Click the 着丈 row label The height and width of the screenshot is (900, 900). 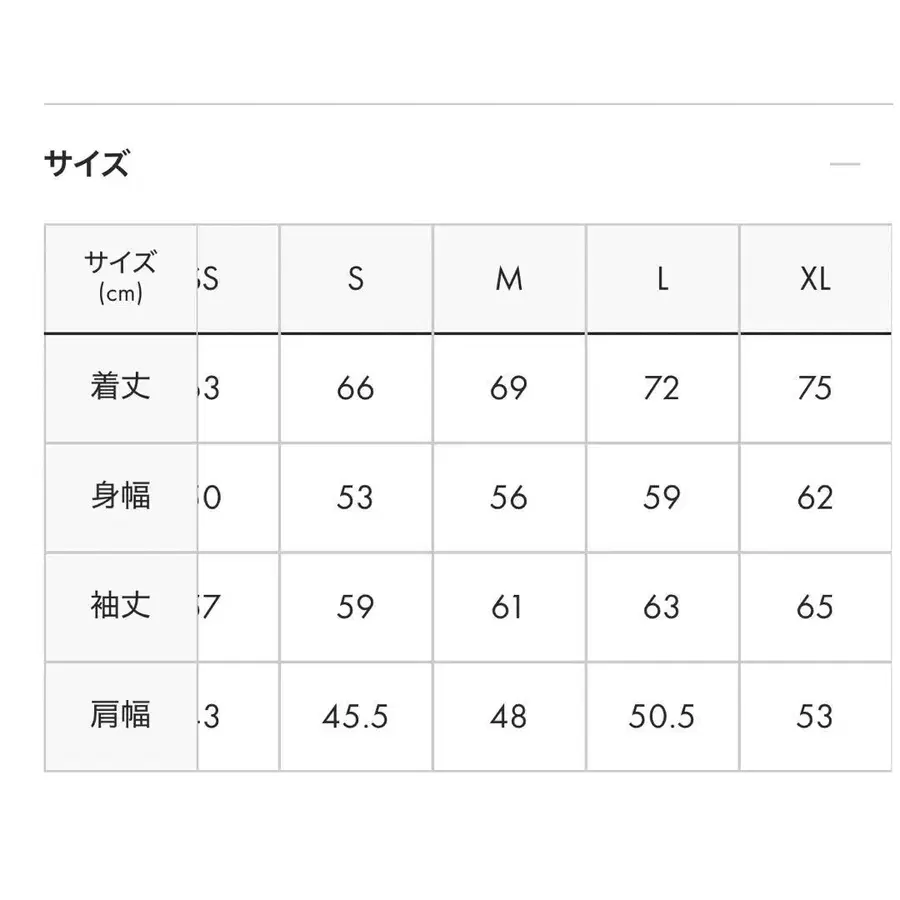click(x=120, y=388)
